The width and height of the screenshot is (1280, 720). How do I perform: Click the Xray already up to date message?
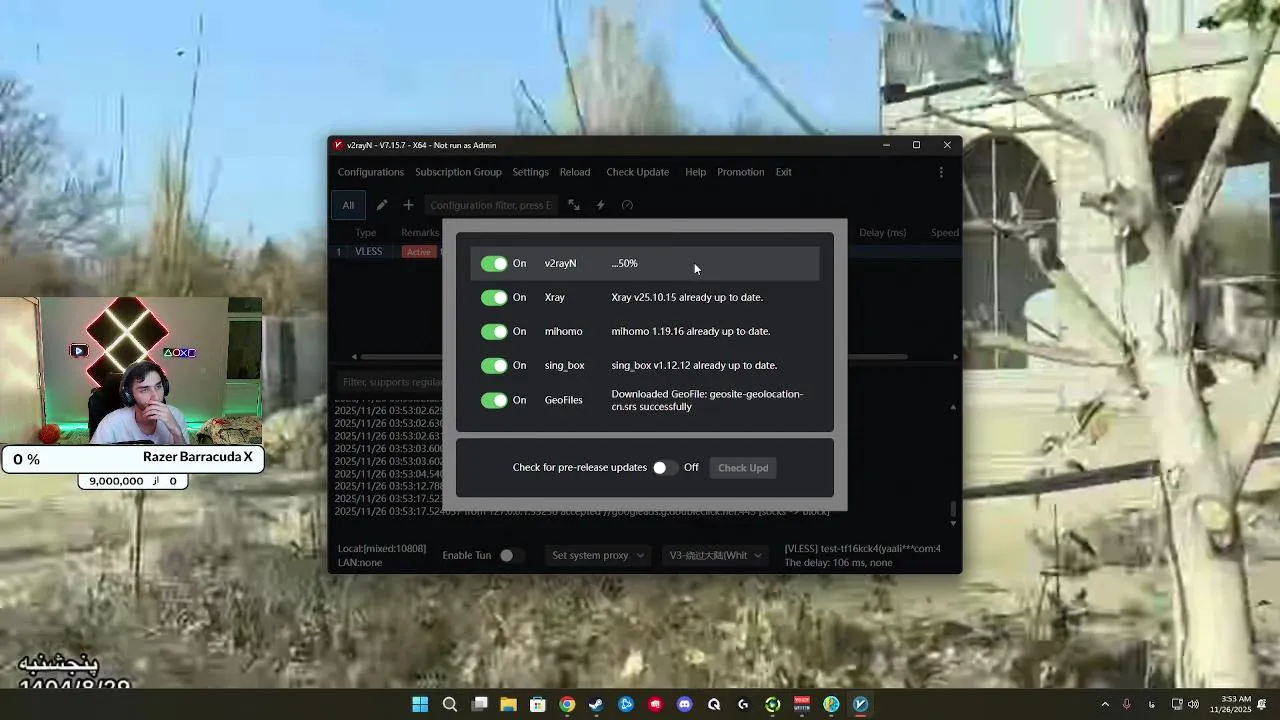point(687,298)
